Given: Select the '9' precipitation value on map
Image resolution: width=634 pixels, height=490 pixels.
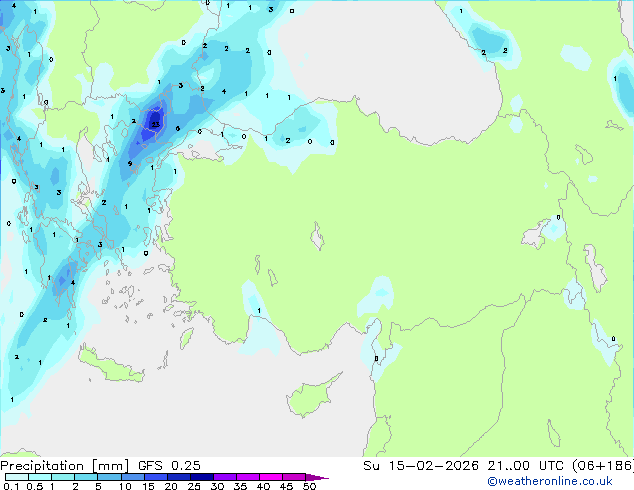Looking at the screenshot, I should (130, 164).
